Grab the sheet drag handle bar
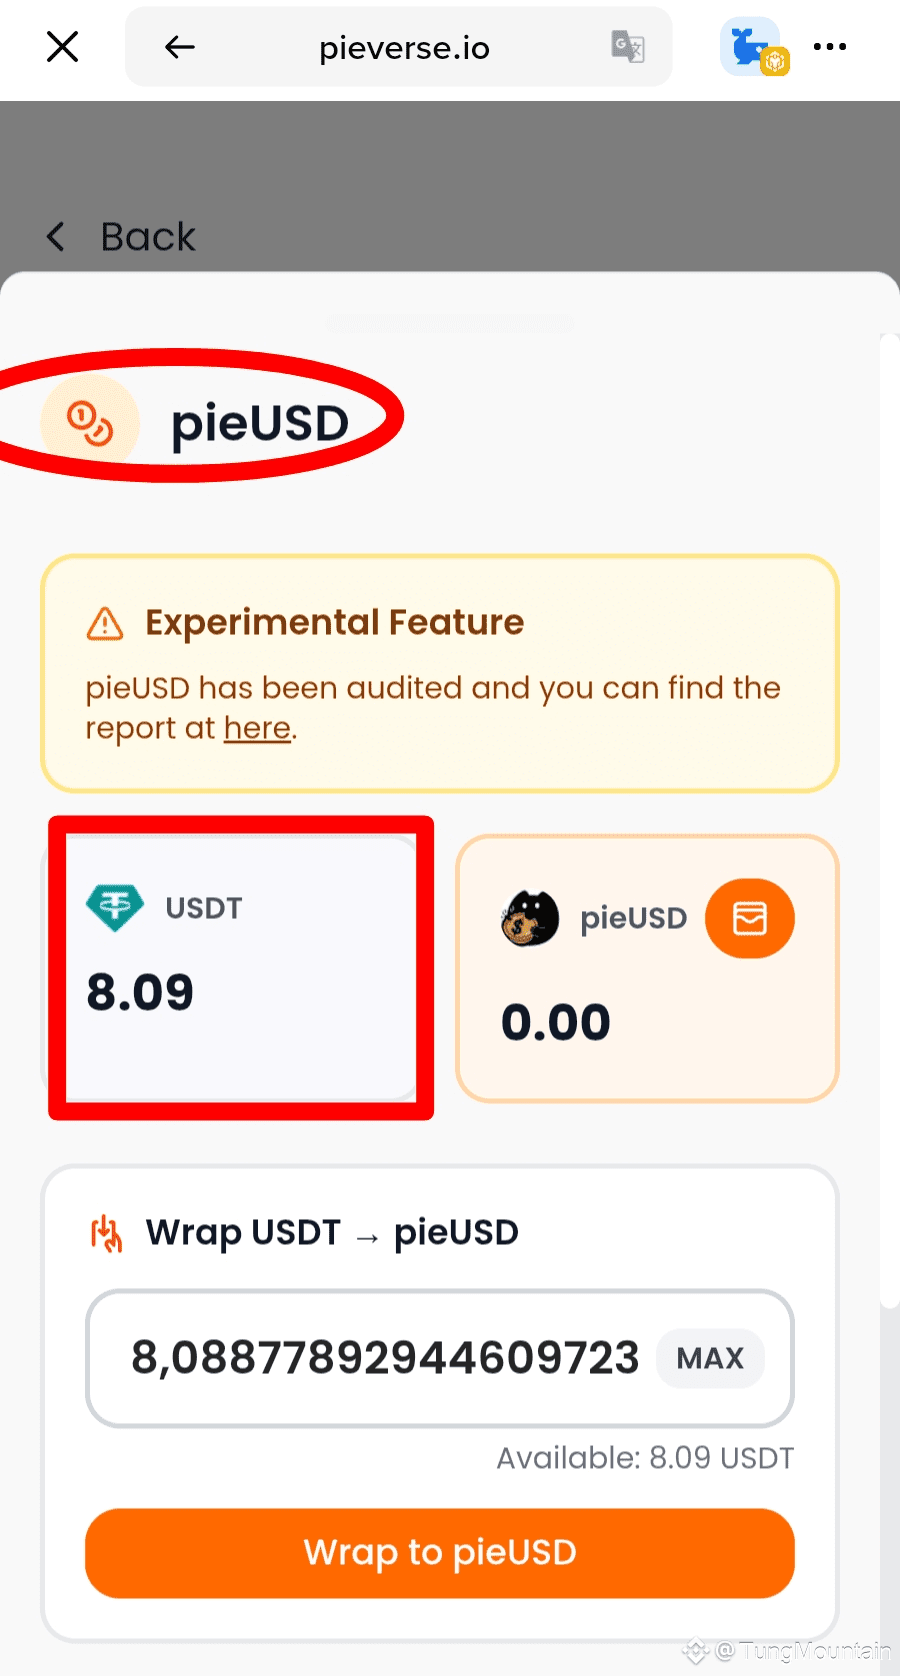Viewport: 900px width, 1676px height. 450,323
